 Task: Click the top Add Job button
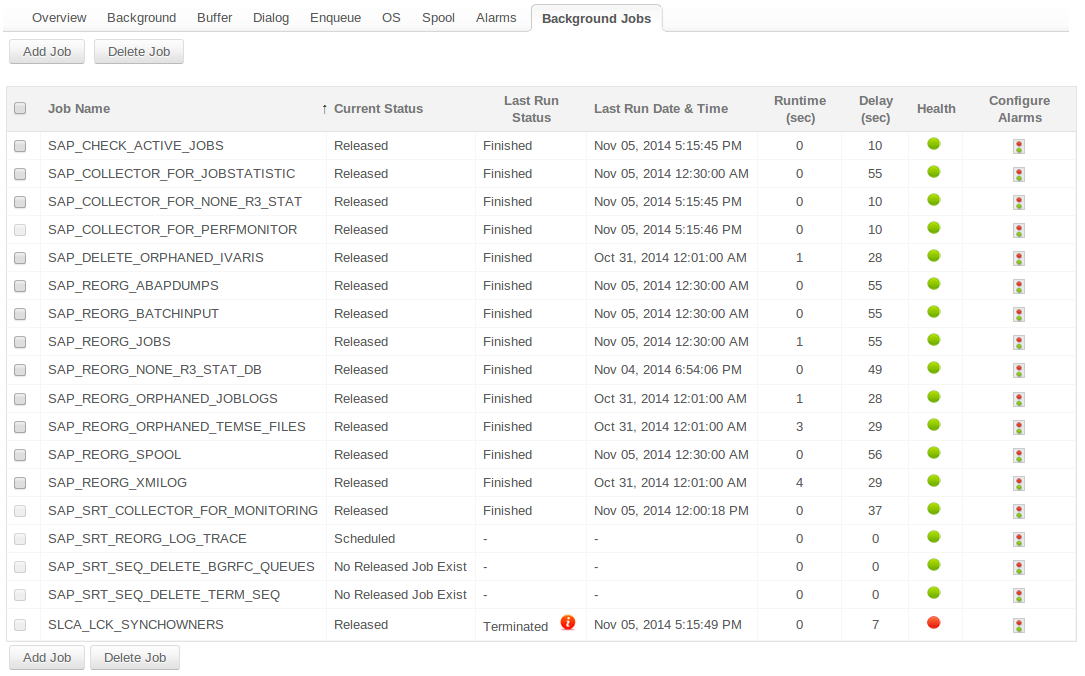point(47,51)
